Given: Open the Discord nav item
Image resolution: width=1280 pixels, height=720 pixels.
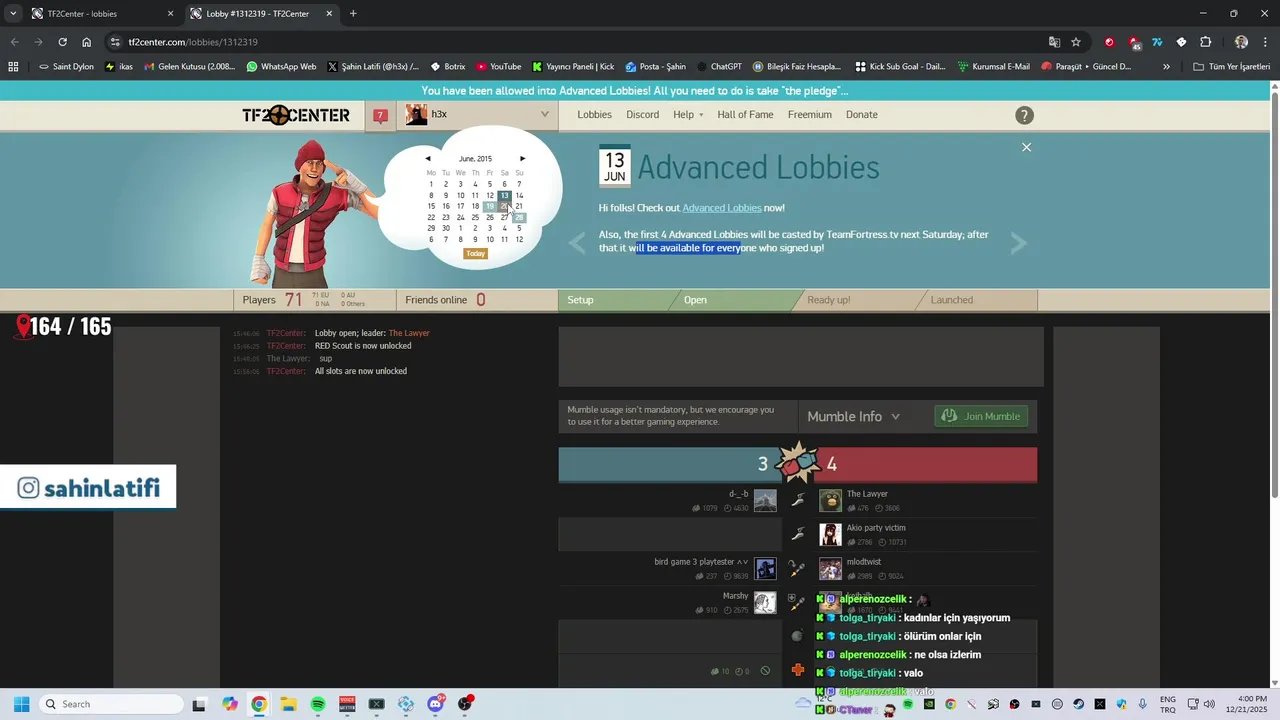Looking at the screenshot, I should tap(642, 115).
